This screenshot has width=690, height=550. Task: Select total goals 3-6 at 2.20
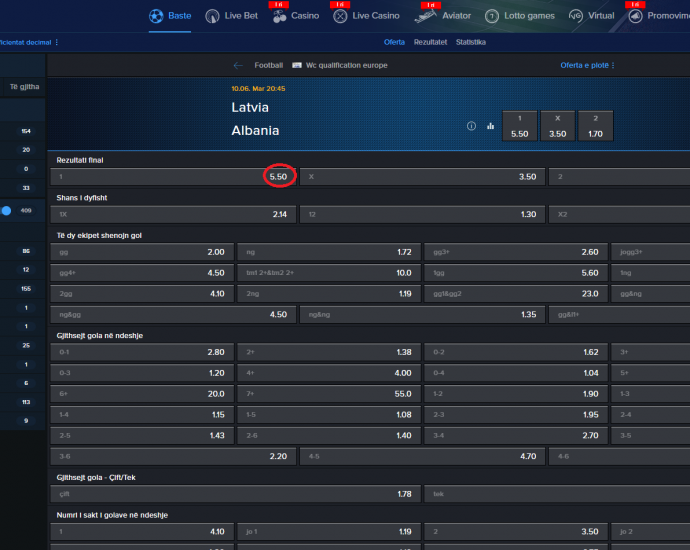coord(173,456)
